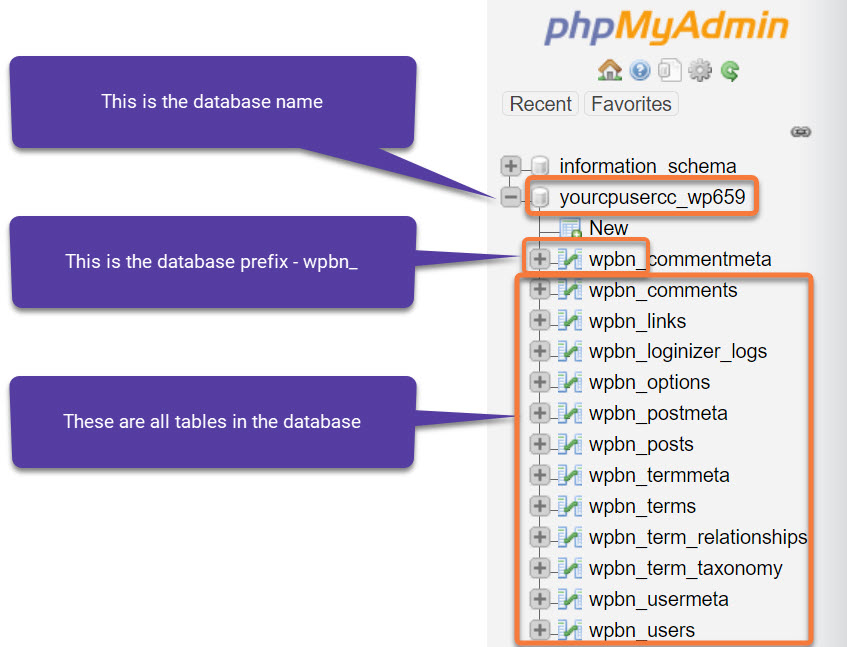Click the chain link icon
The image size is (847, 647).
pos(800,132)
